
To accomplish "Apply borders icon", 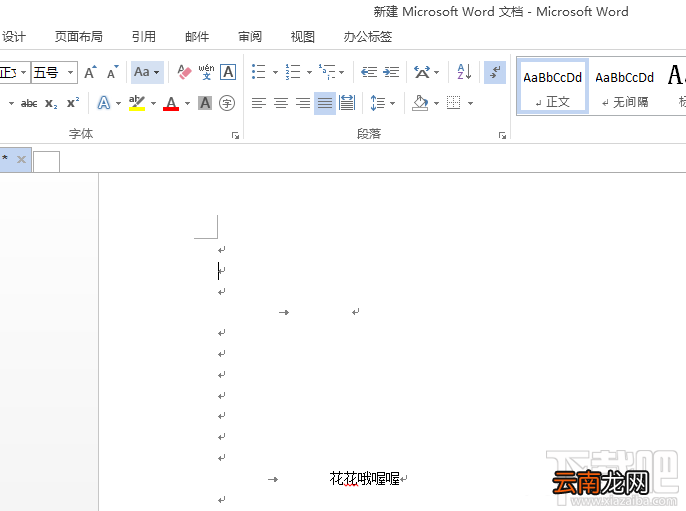I will pyautogui.click(x=454, y=103).
